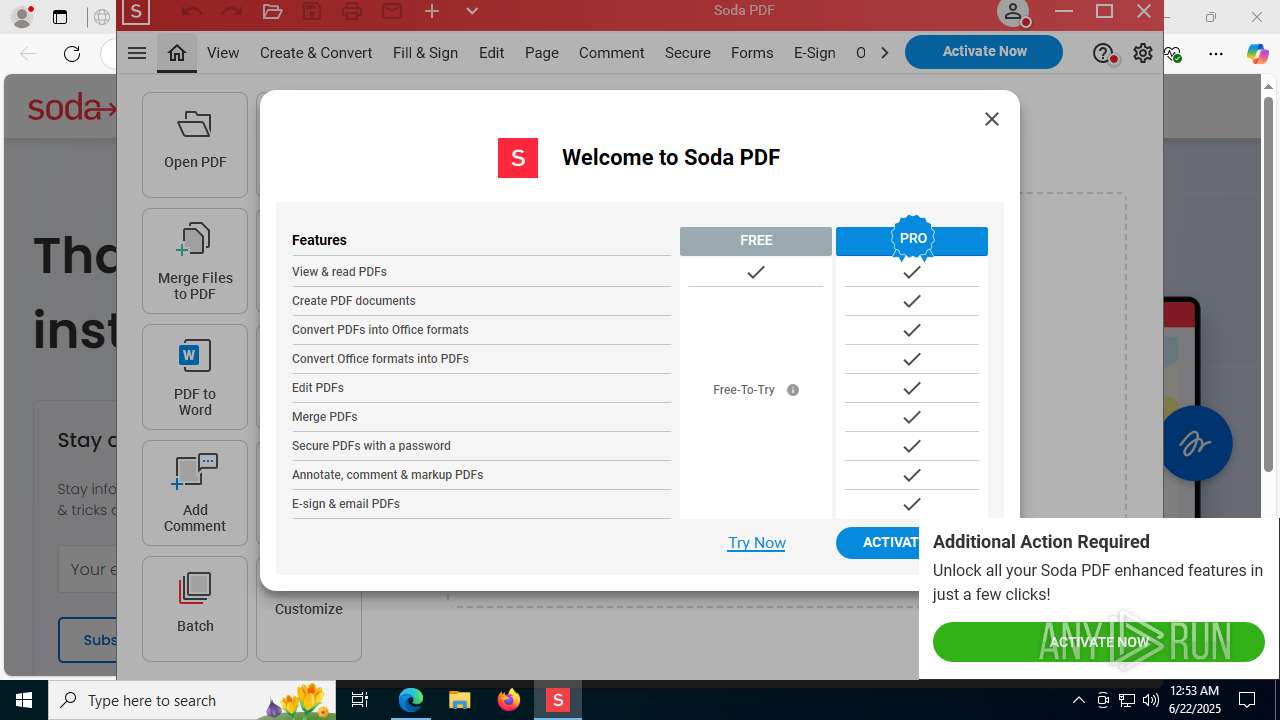The width and height of the screenshot is (1280, 720).
Task: Open the View tab
Action: coord(223,53)
